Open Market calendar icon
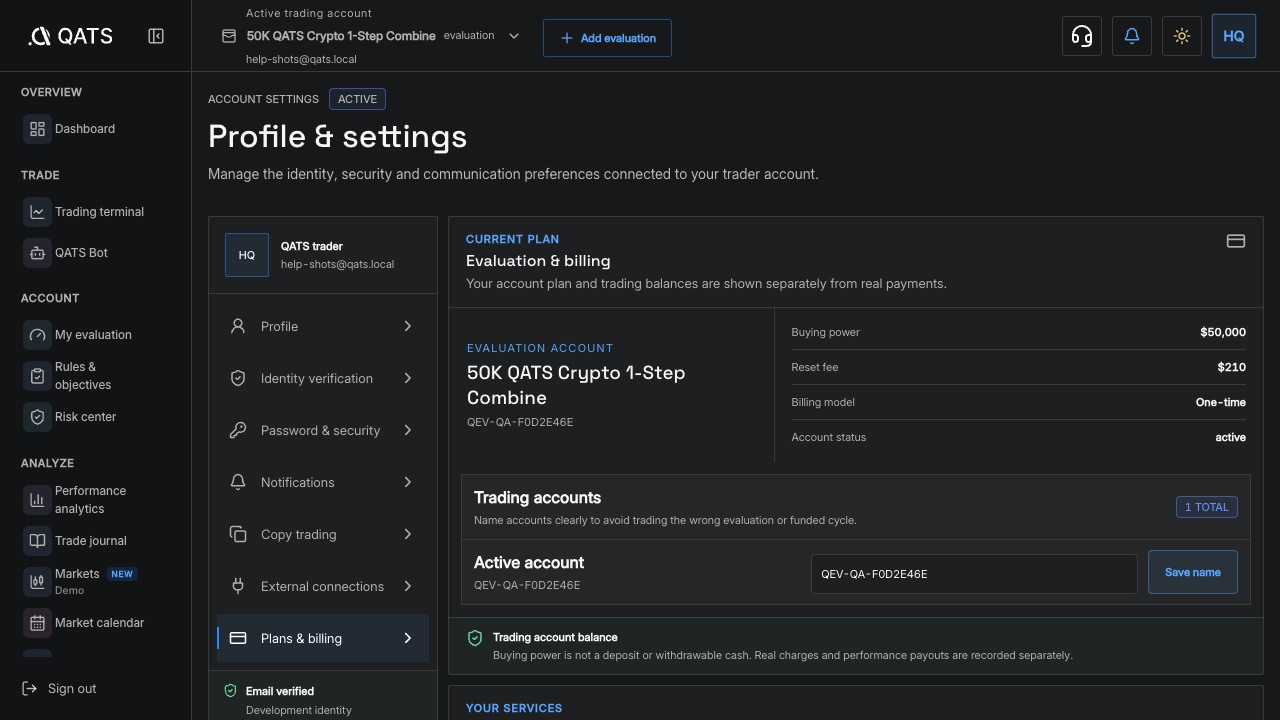 tap(37, 623)
